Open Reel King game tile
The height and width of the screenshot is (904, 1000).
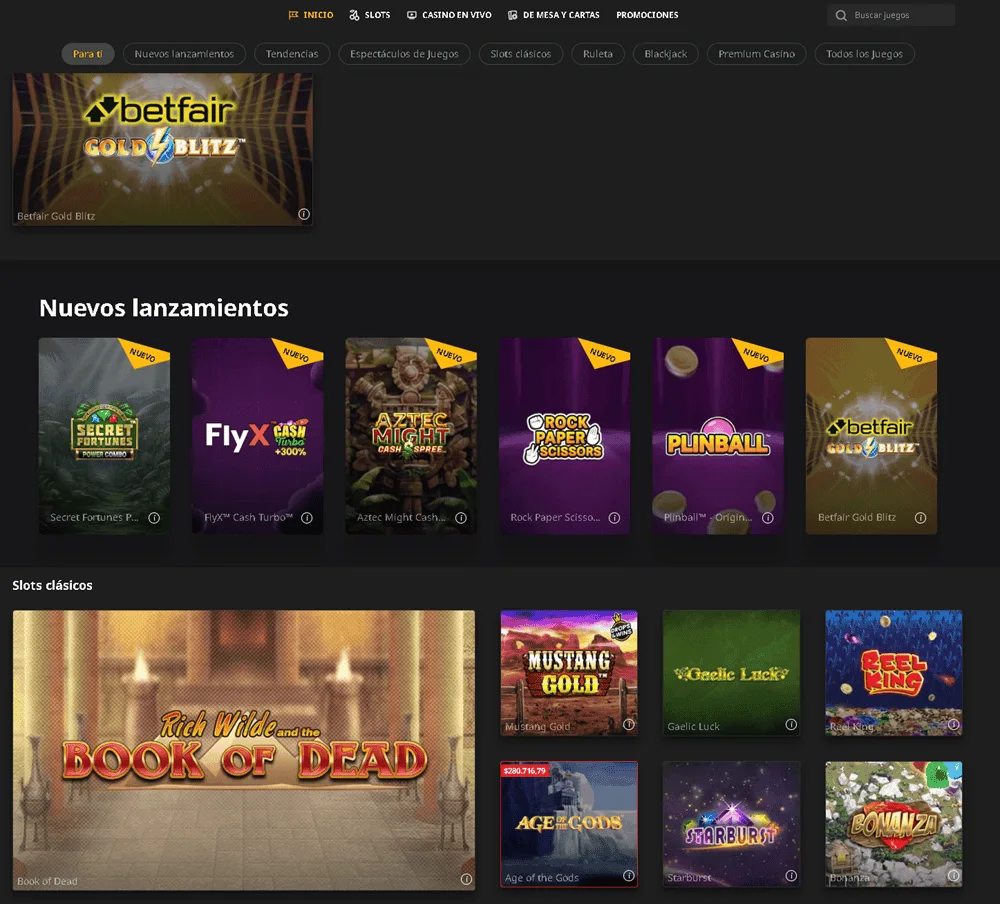pyautogui.click(x=894, y=672)
